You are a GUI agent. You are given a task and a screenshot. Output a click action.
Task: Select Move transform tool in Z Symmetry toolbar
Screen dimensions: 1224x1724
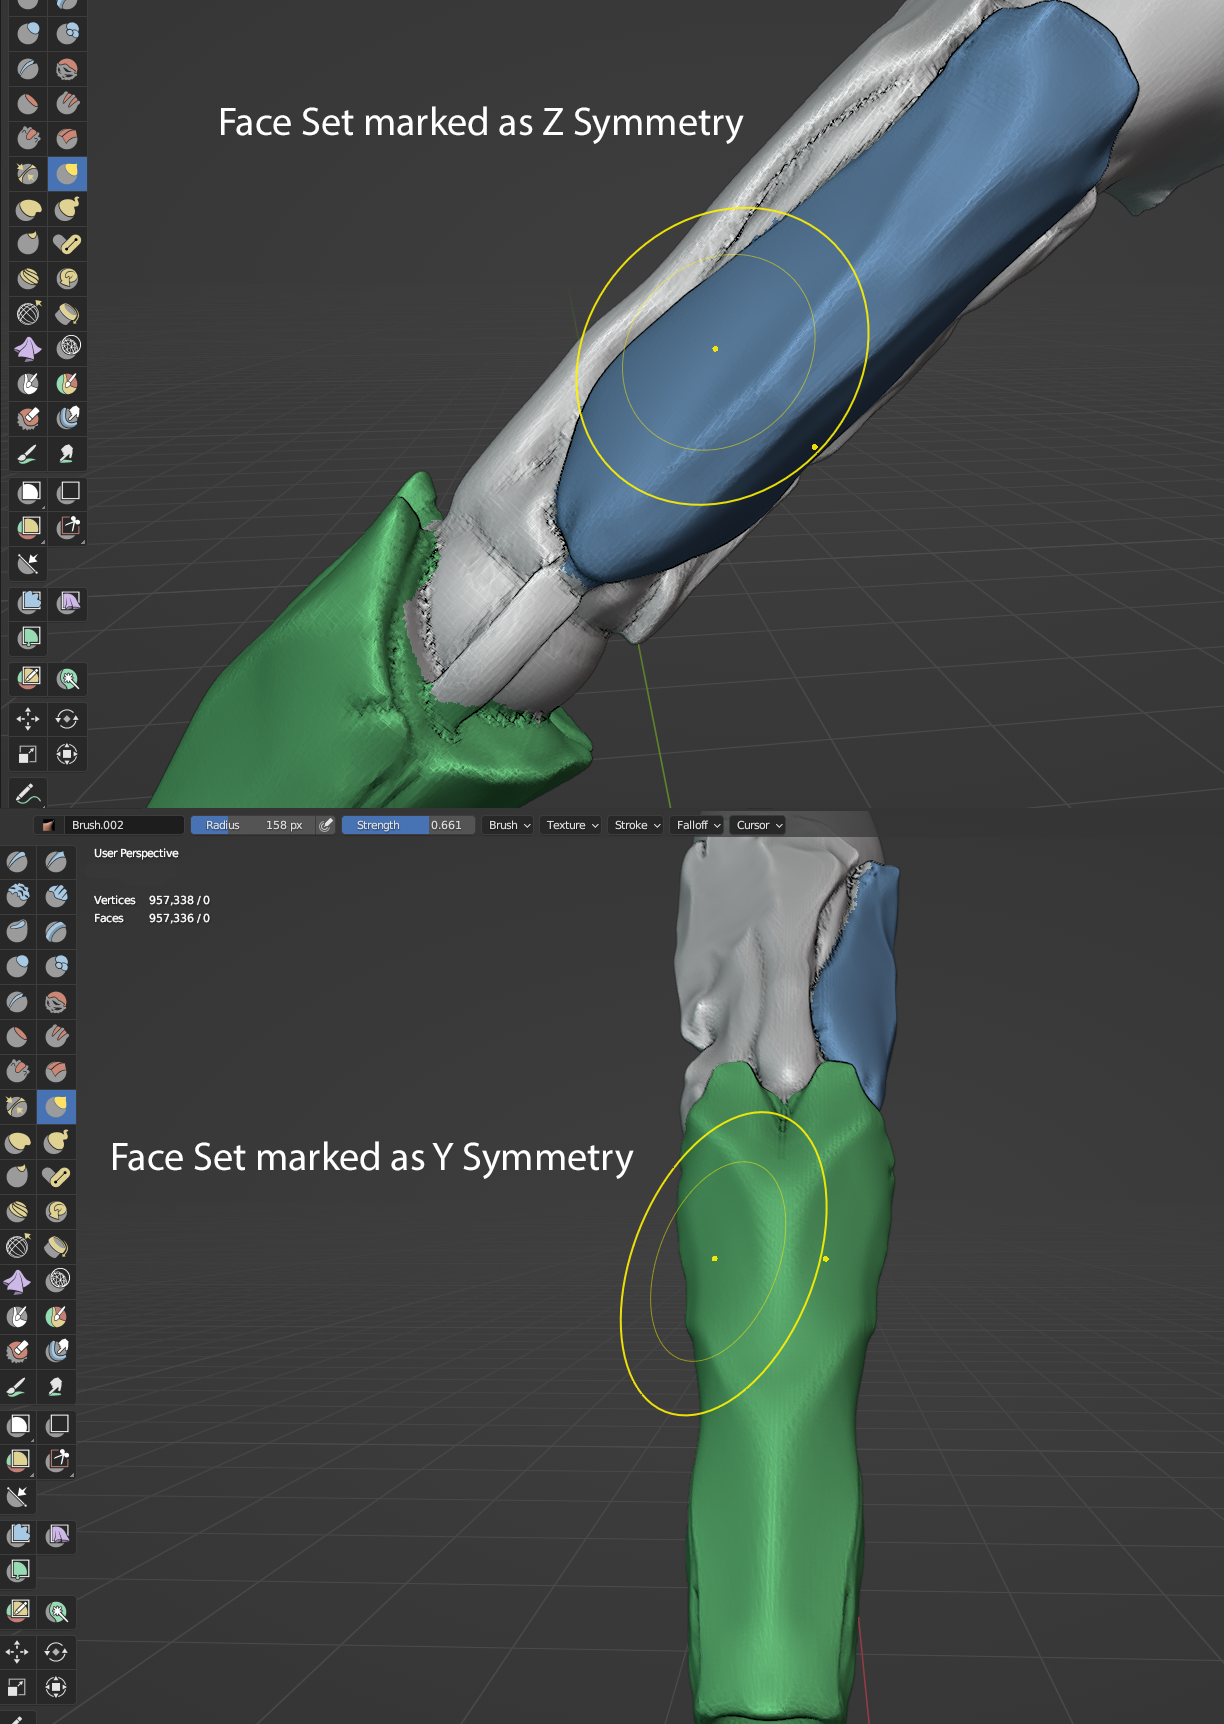[28, 719]
